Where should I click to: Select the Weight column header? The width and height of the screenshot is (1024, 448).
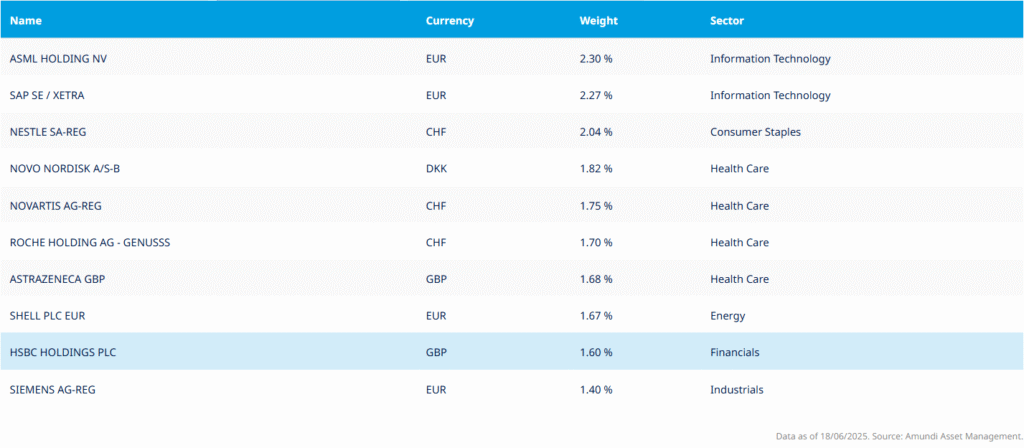(x=598, y=21)
